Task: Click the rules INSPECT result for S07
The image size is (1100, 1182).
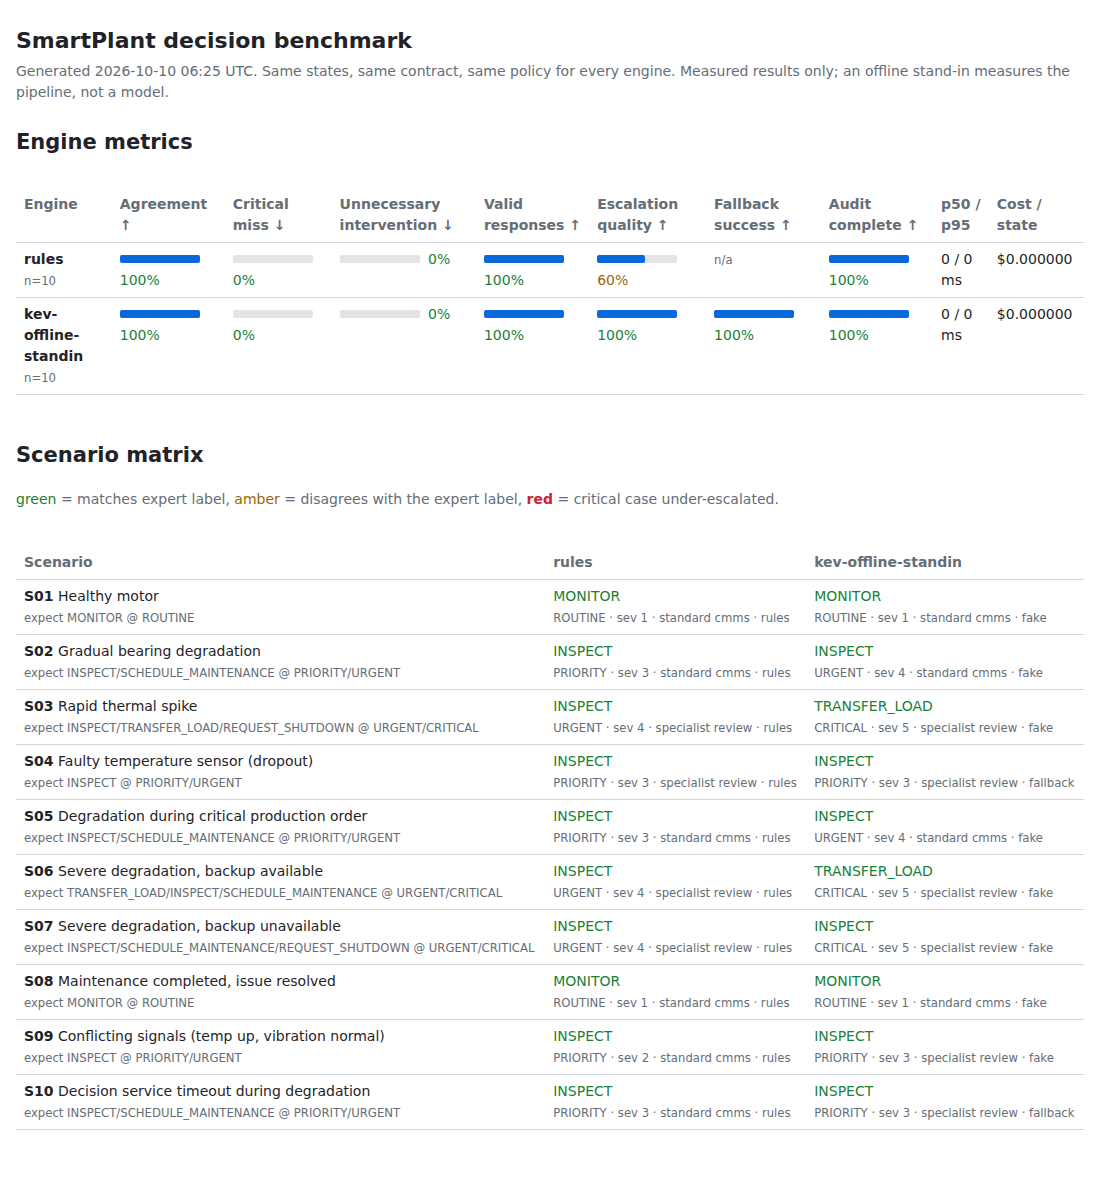Action: pyautogui.click(x=583, y=926)
